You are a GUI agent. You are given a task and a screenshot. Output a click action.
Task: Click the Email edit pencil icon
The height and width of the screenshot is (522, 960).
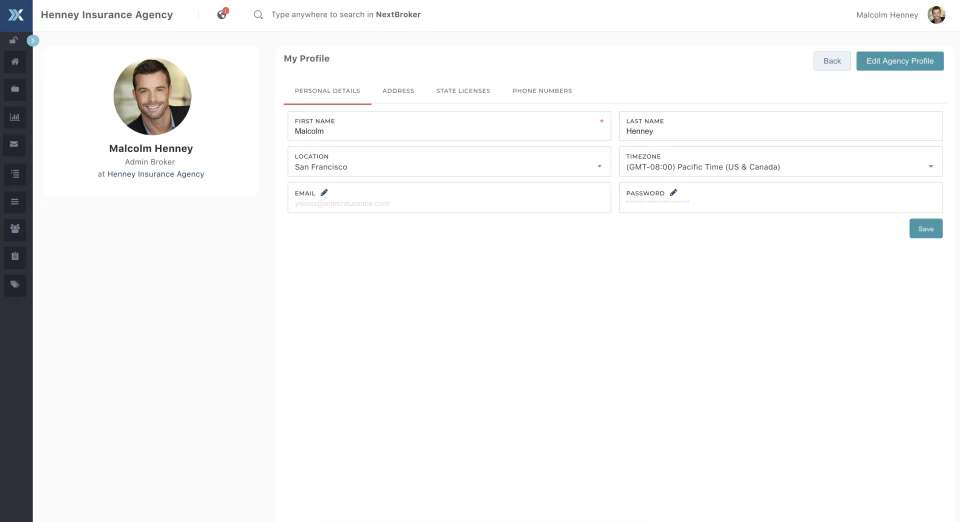coord(324,193)
